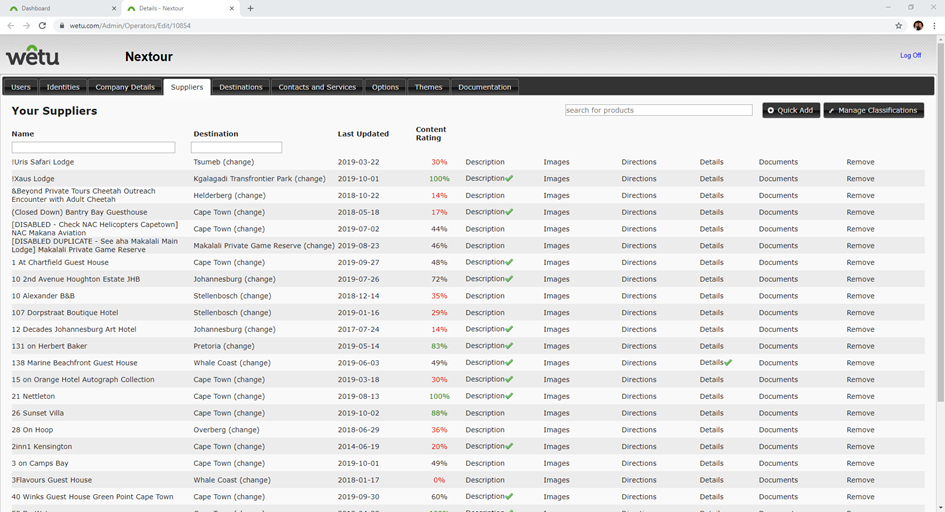Change destination of 28 On Hoop (Overberg)

point(243,430)
